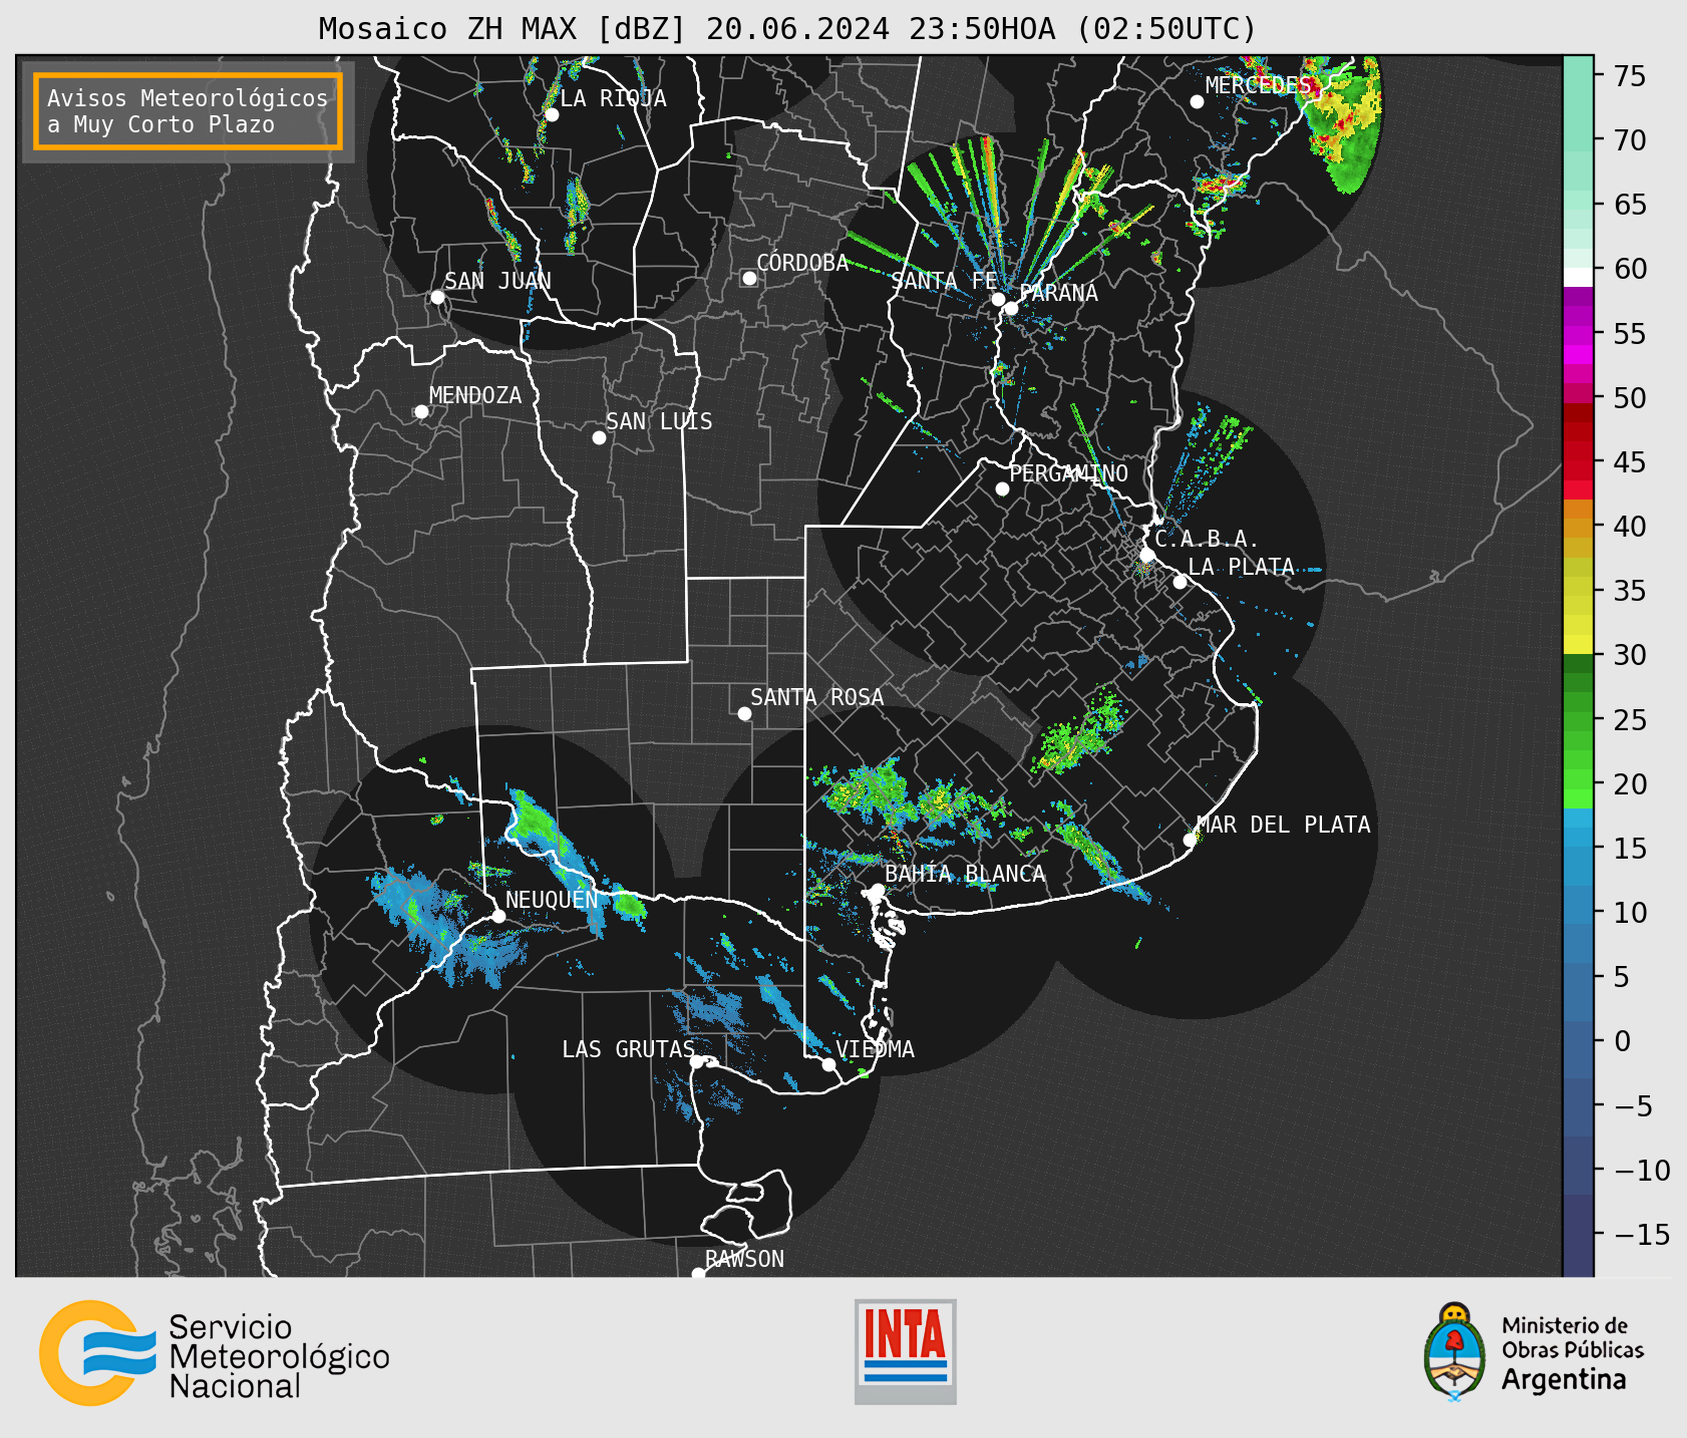Click the SANTA ROSA label text
The height and width of the screenshot is (1438, 1687).
click(x=817, y=697)
